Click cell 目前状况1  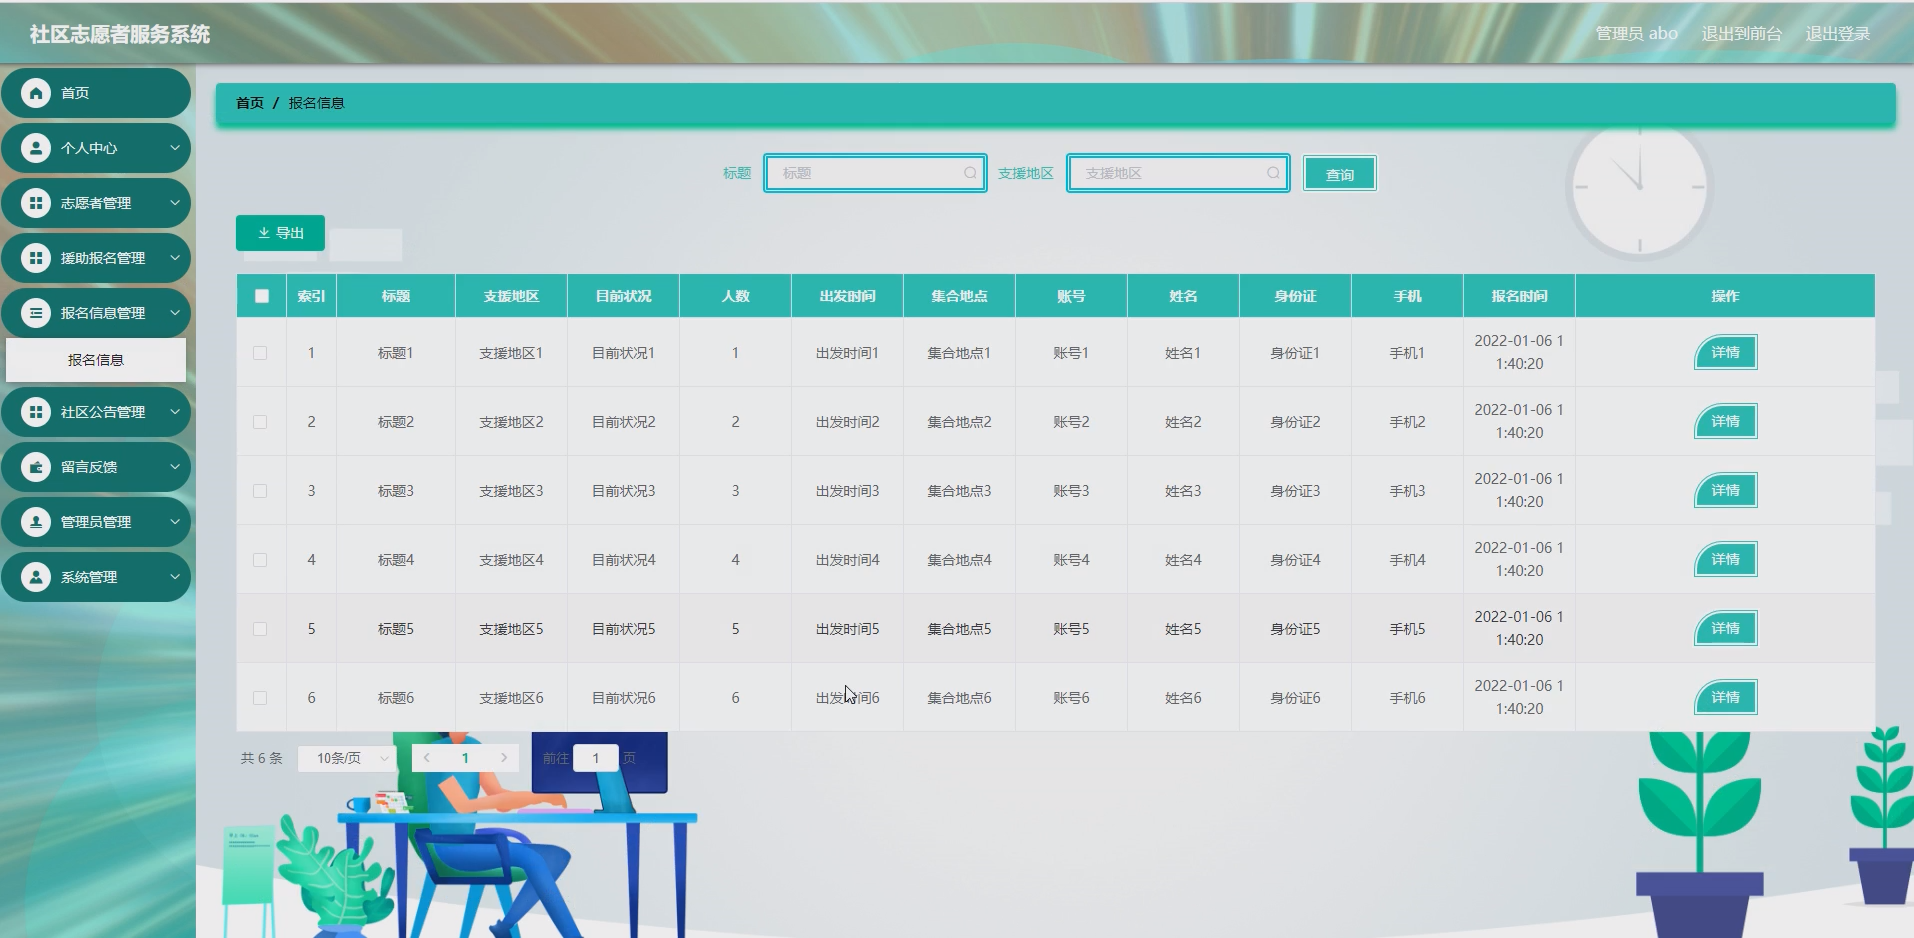[623, 353]
